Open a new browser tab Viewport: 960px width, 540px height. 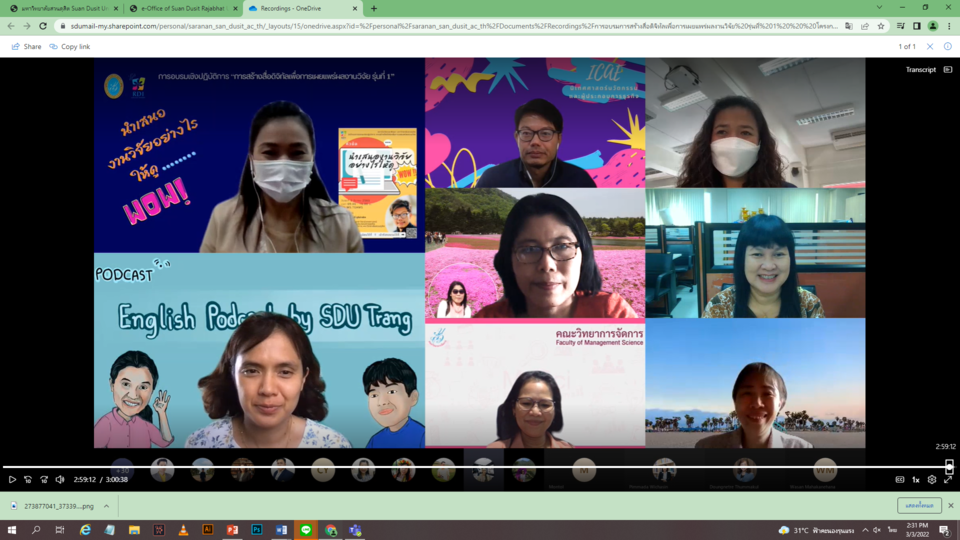[373, 9]
